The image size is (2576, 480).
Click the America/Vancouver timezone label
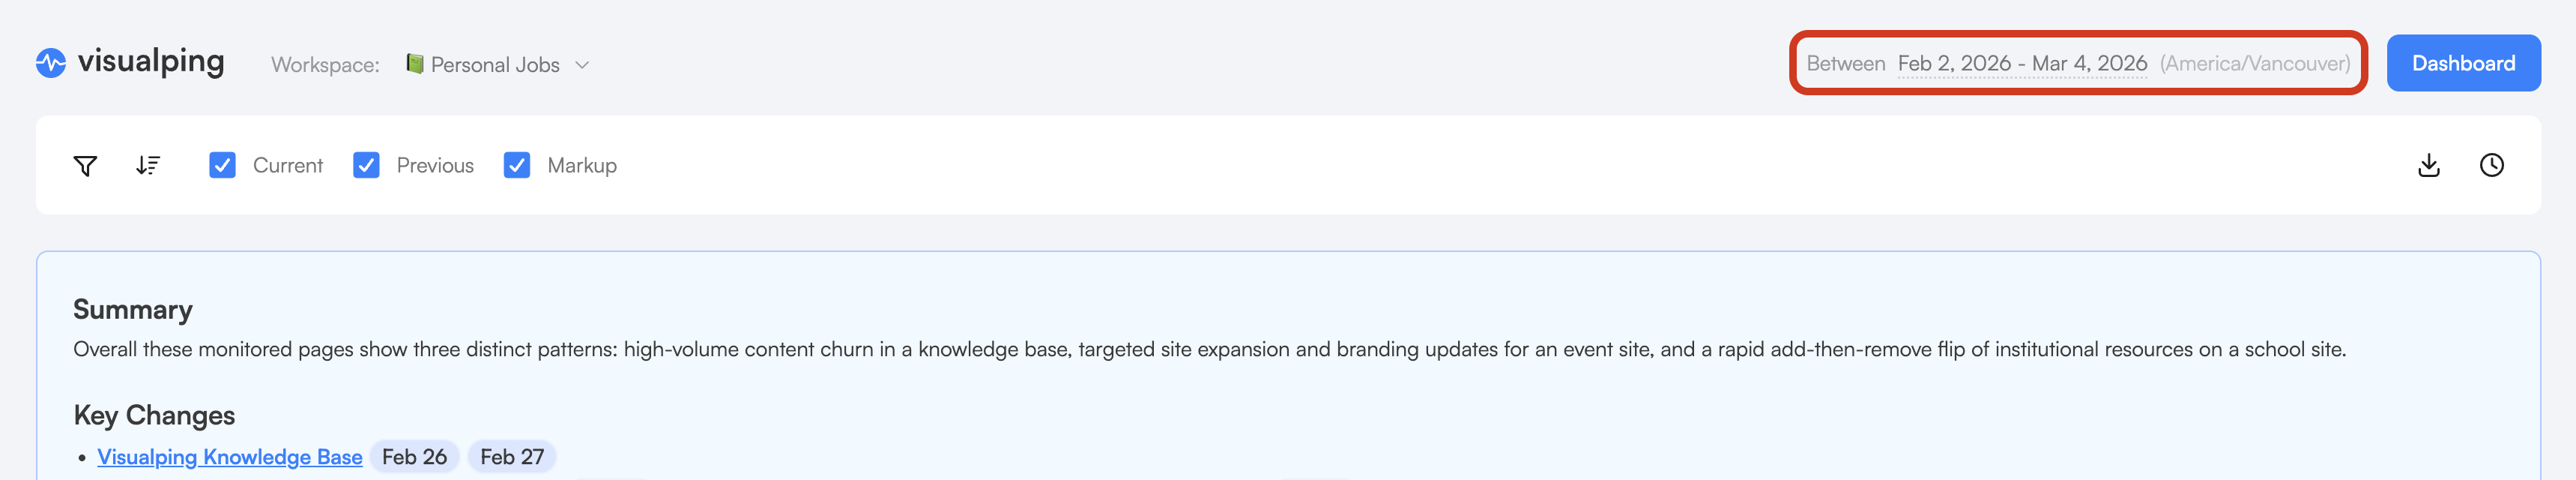tap(2254, 64)
